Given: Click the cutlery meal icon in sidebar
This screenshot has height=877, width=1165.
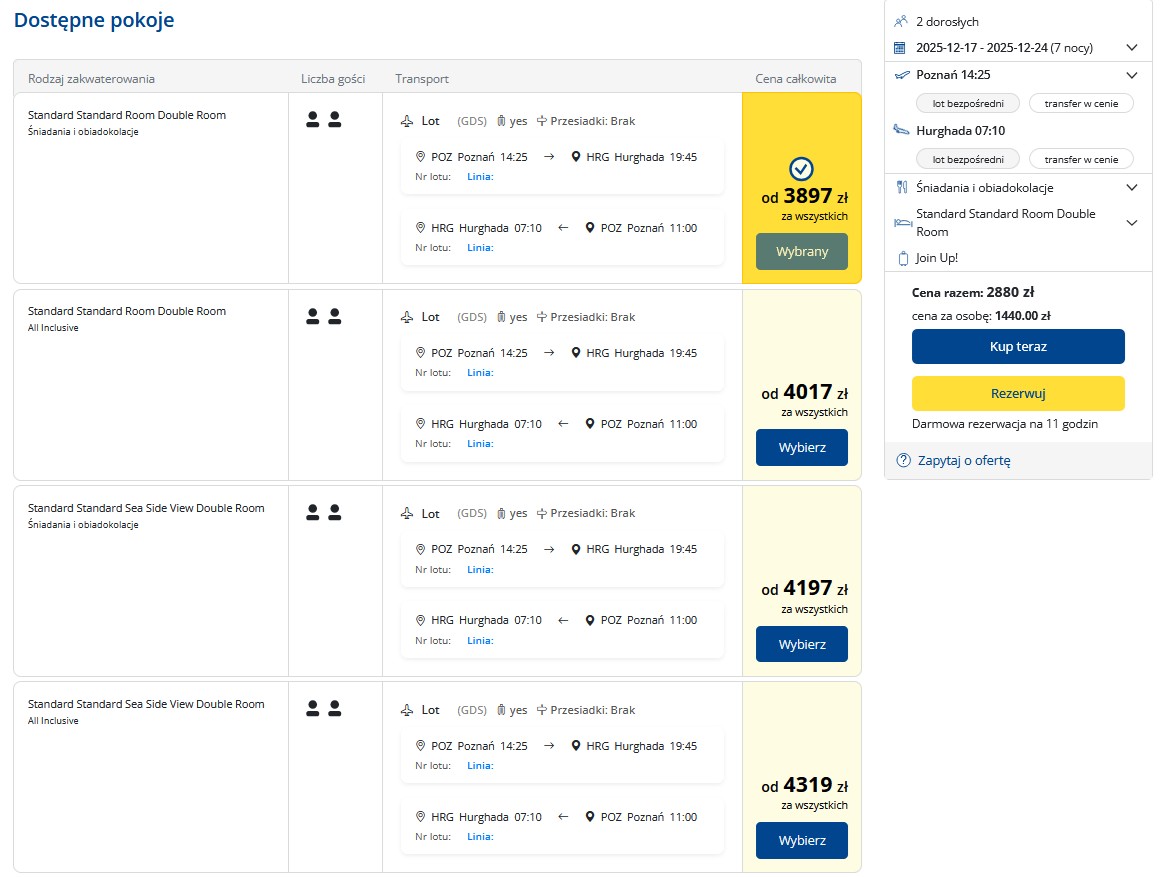Looking at the screenshot, I should 902,187.
